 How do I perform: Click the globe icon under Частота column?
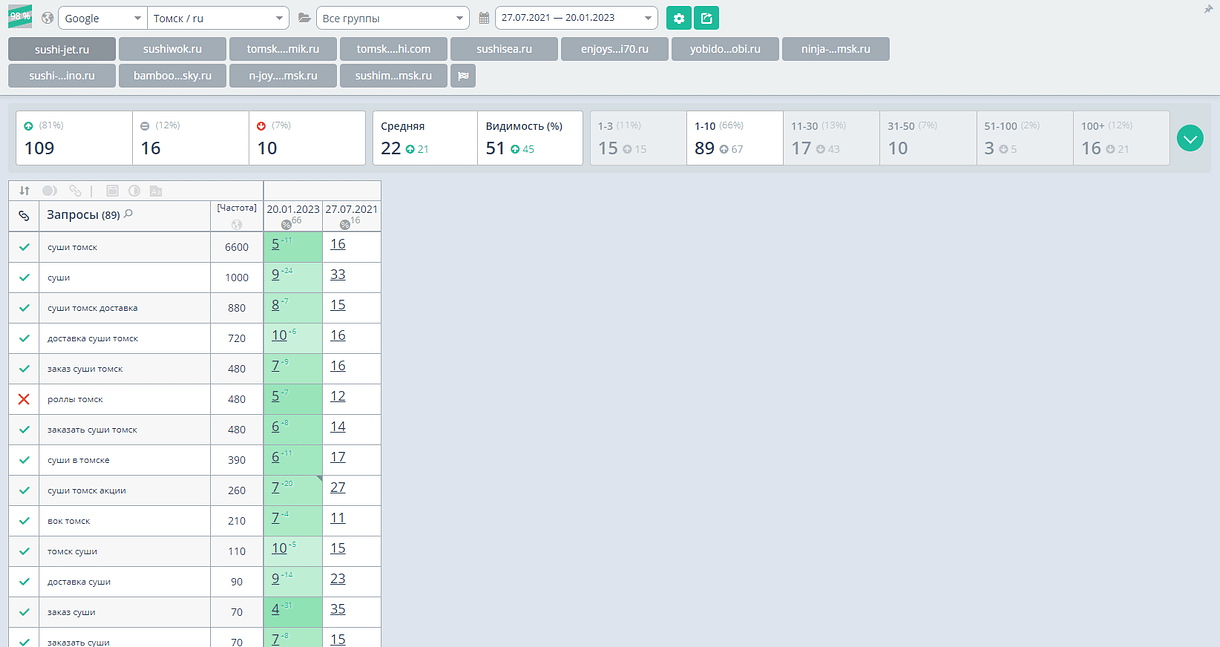[x=237, y=224]
